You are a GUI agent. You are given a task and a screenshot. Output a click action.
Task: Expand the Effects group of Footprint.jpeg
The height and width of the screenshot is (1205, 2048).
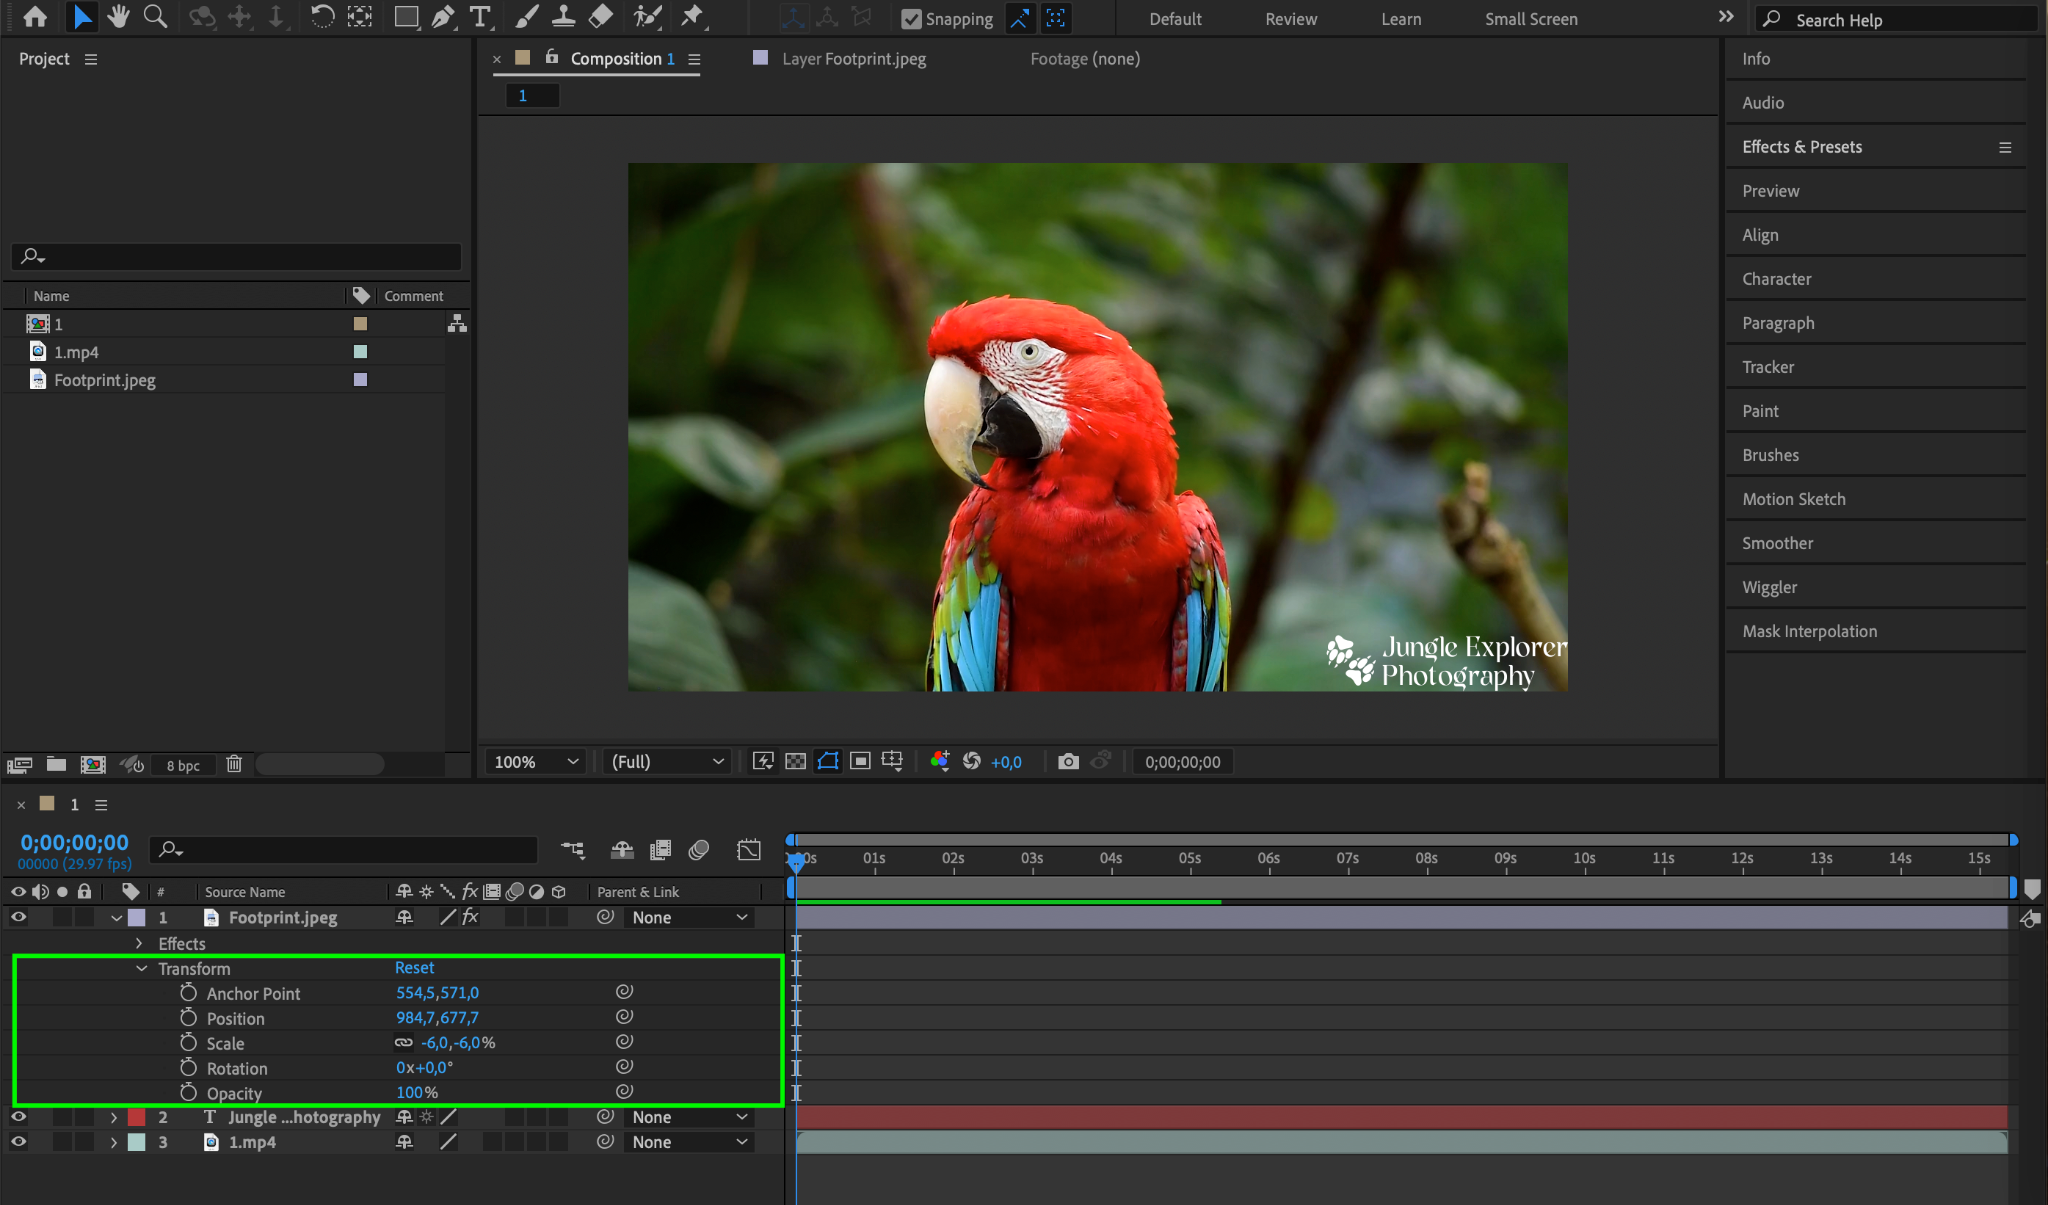point(139,943)
